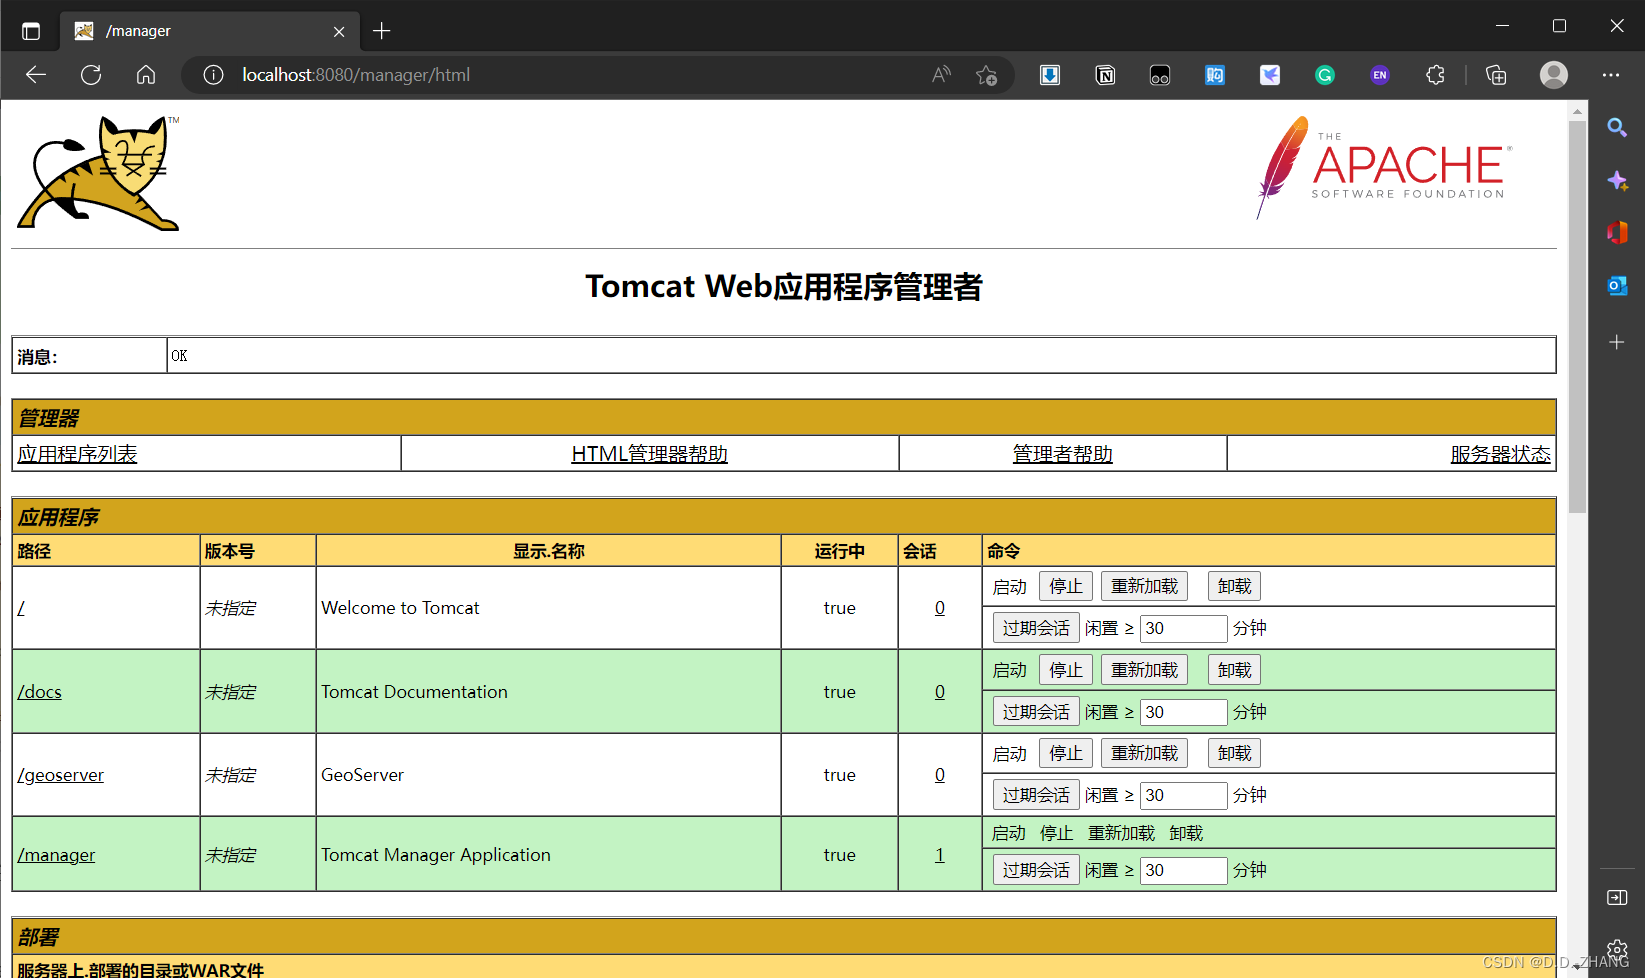Open the user profile avatar
Image resolution: width=1645 pixels, height=978 pixels.
point(1554,75)
